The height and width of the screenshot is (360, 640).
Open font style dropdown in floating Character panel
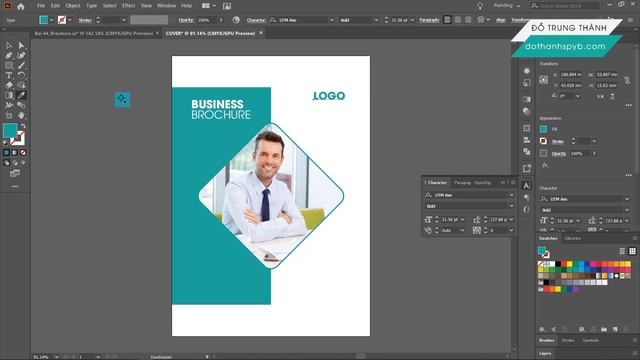click(x=511, y=206)
